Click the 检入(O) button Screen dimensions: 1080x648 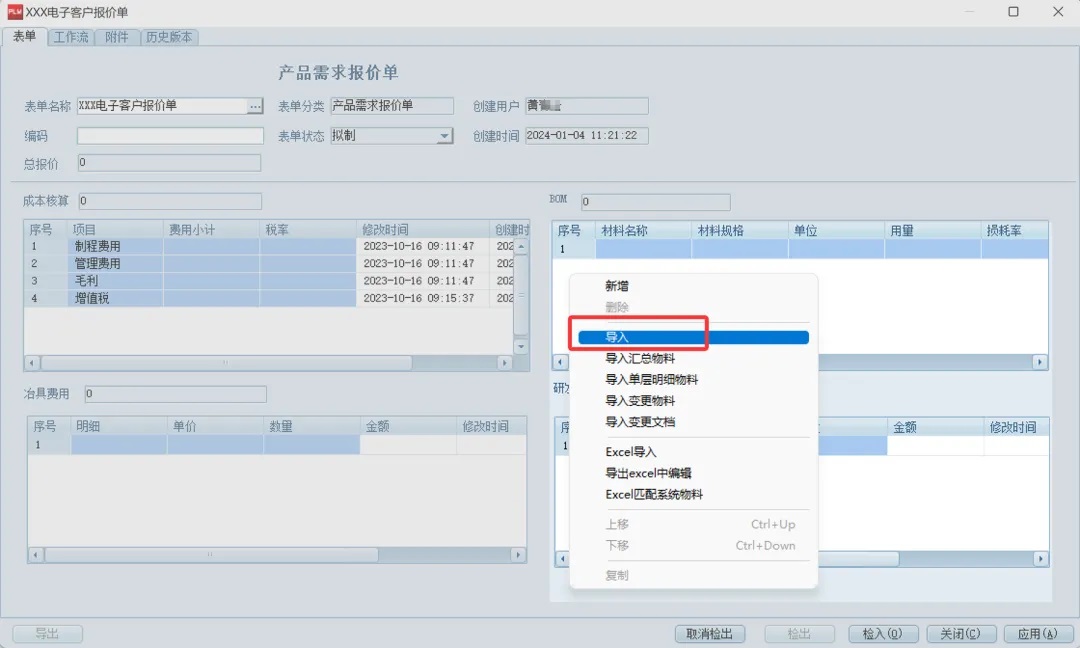tap(883, 634)
